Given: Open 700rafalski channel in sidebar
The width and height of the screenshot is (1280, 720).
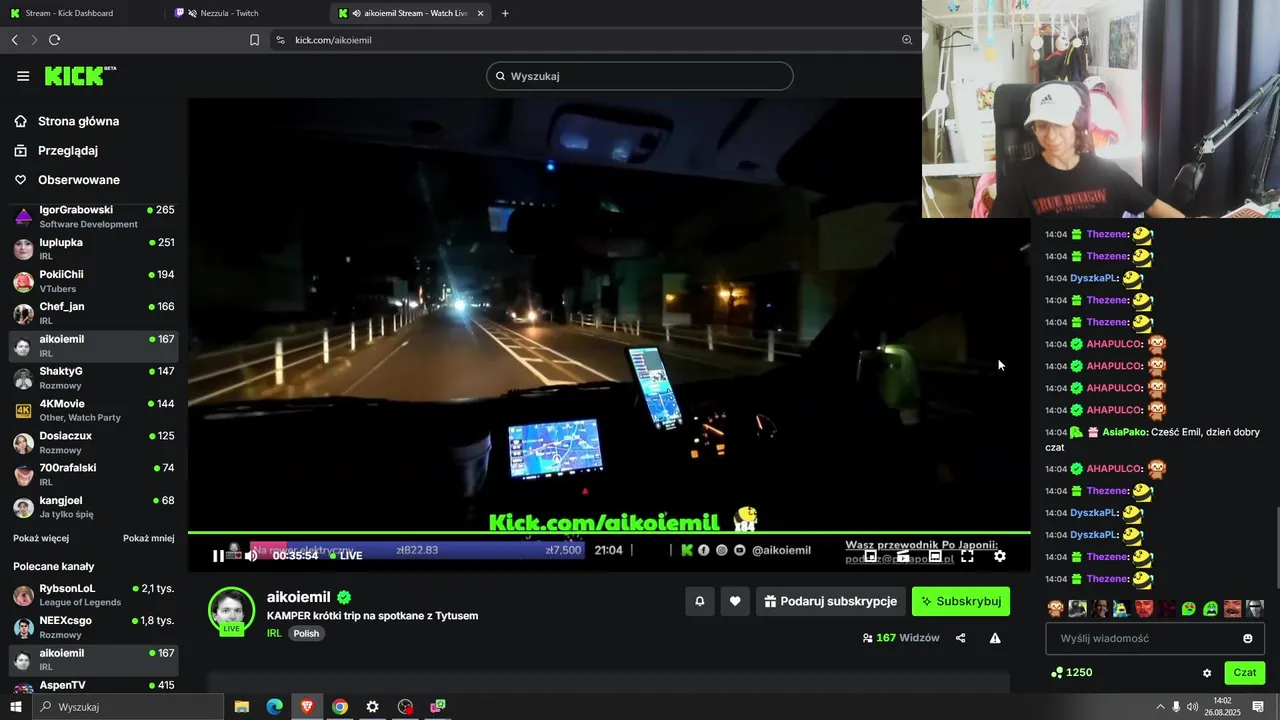Looking at the screenshot, I should [x=94, y=474].
